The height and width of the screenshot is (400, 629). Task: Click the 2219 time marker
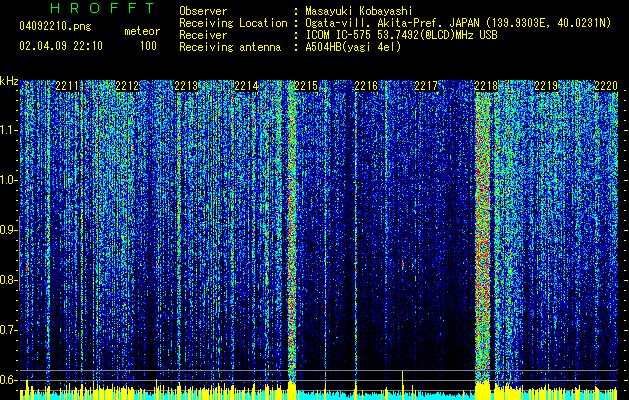tap(546, 86)
